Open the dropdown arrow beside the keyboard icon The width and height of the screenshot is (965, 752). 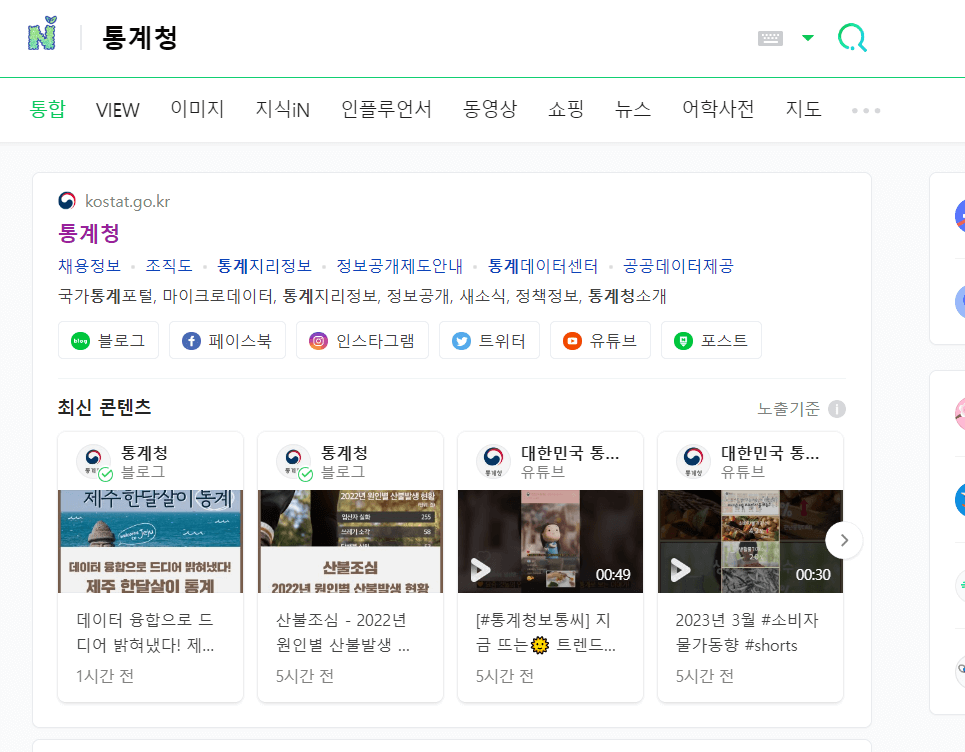[x=806, y=35]
